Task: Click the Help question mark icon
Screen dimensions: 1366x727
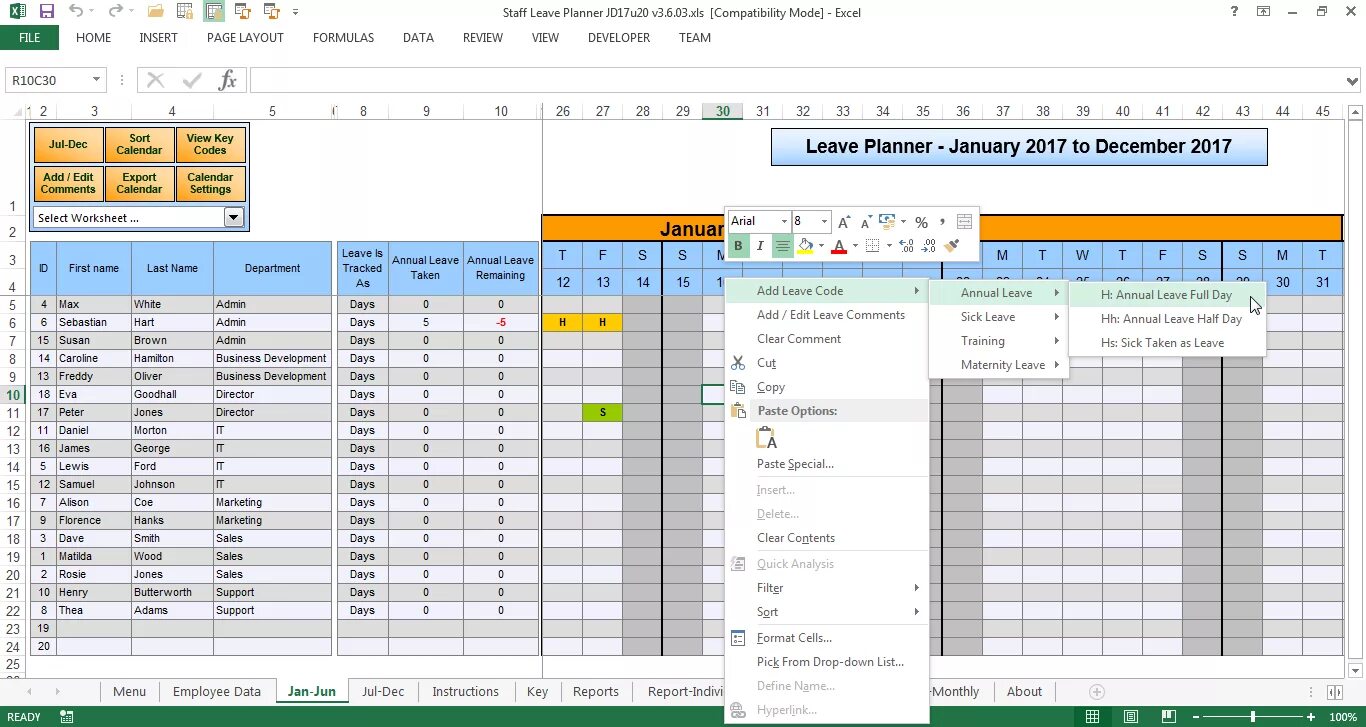Action: [x=1235, y=12]
